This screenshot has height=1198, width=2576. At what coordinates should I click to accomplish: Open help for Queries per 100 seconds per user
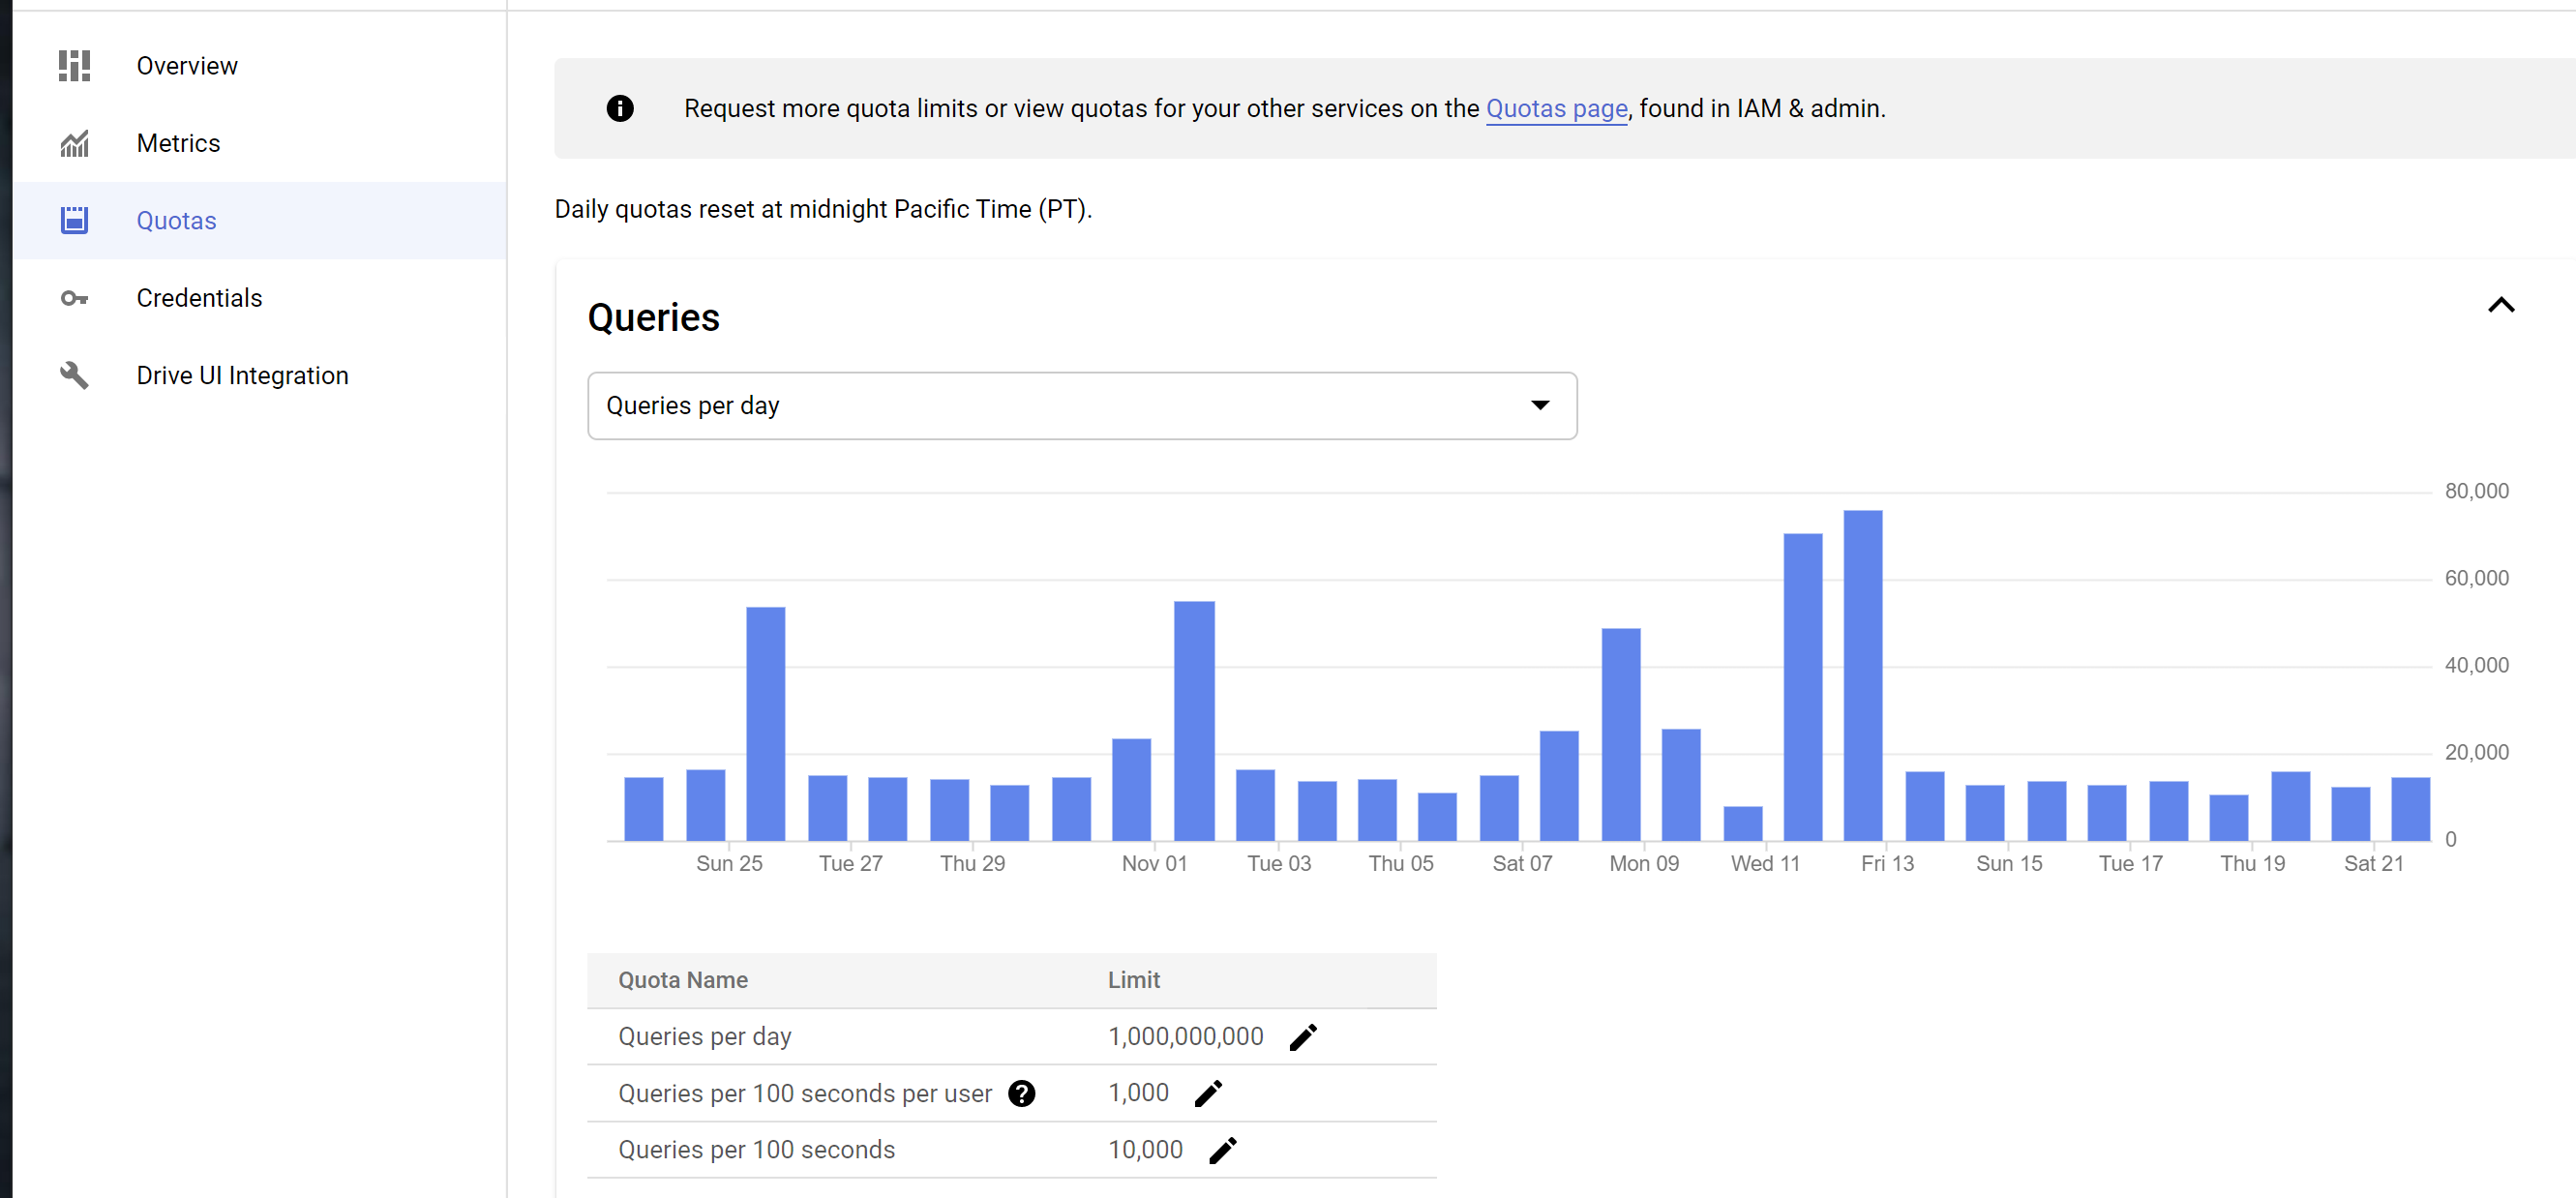click(x=1021, y=1093)
